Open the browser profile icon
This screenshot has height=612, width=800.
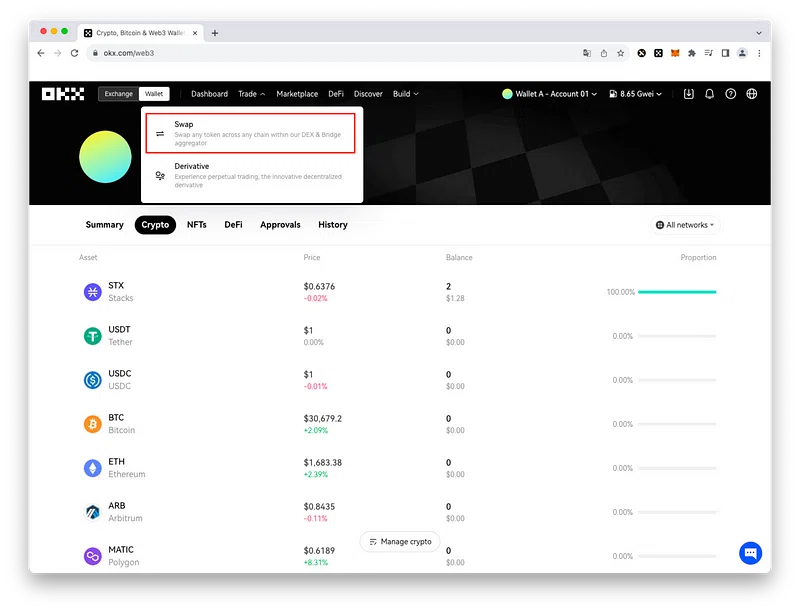point(742,53)
